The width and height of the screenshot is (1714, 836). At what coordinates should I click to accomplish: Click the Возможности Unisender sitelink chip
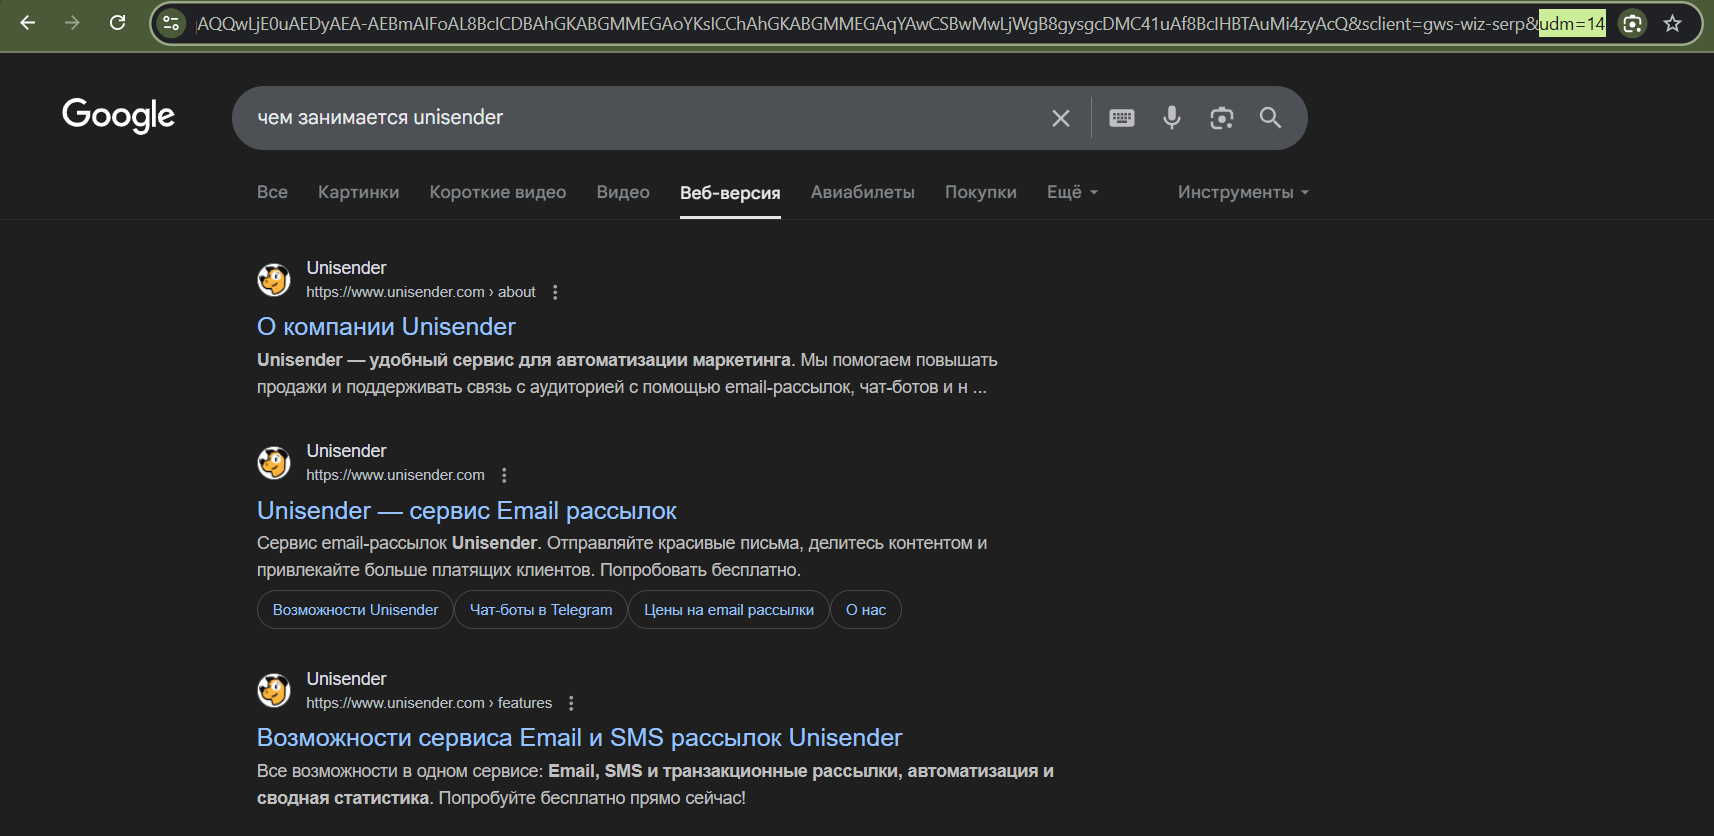click(355, 610)
